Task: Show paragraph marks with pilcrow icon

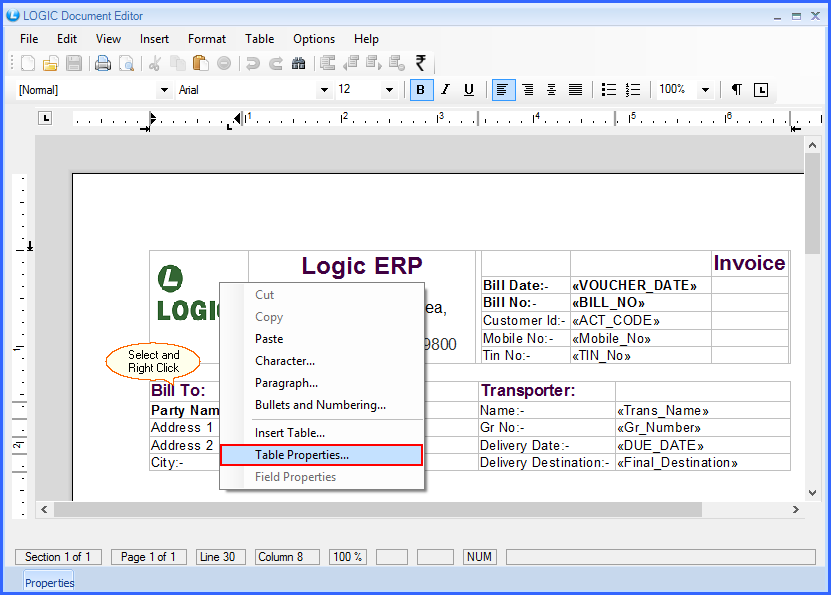Action: point(737,90)
